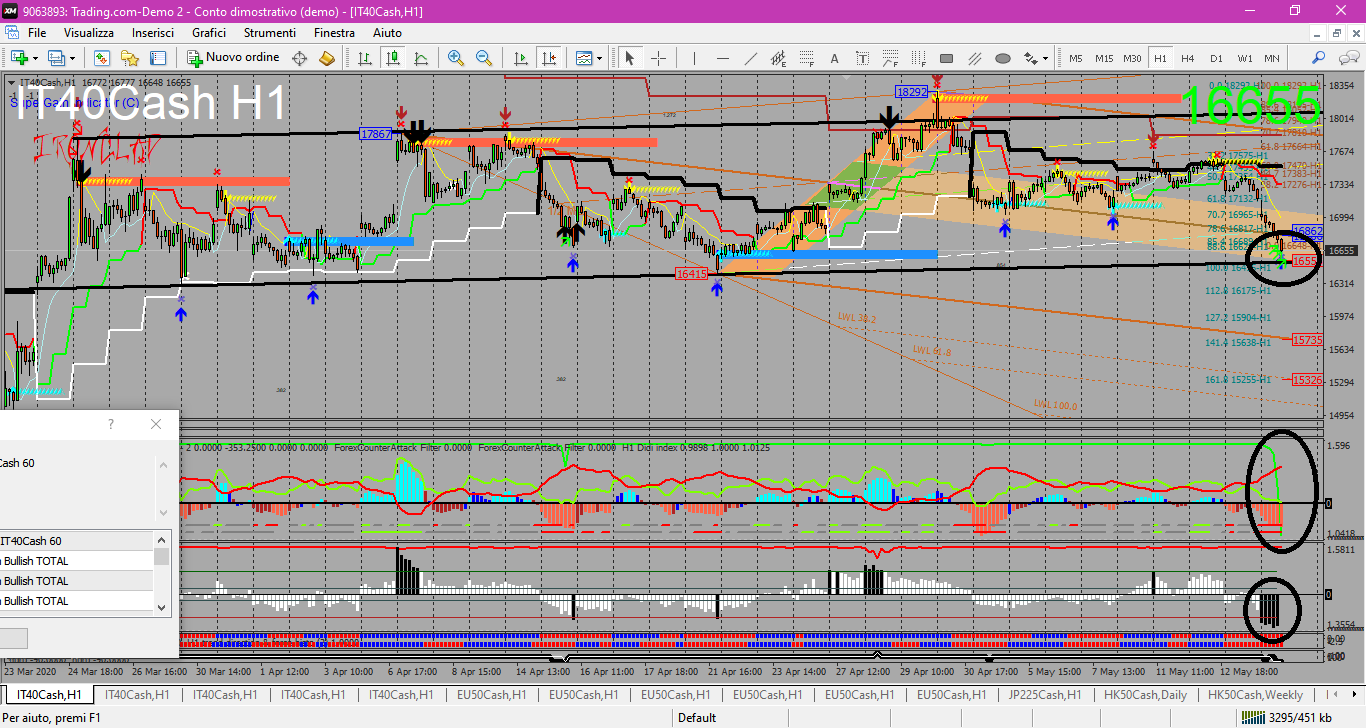This screenshot has width=1366, height=728.
Task: Click the Nuovo ordine button
Action: point(232,58)
